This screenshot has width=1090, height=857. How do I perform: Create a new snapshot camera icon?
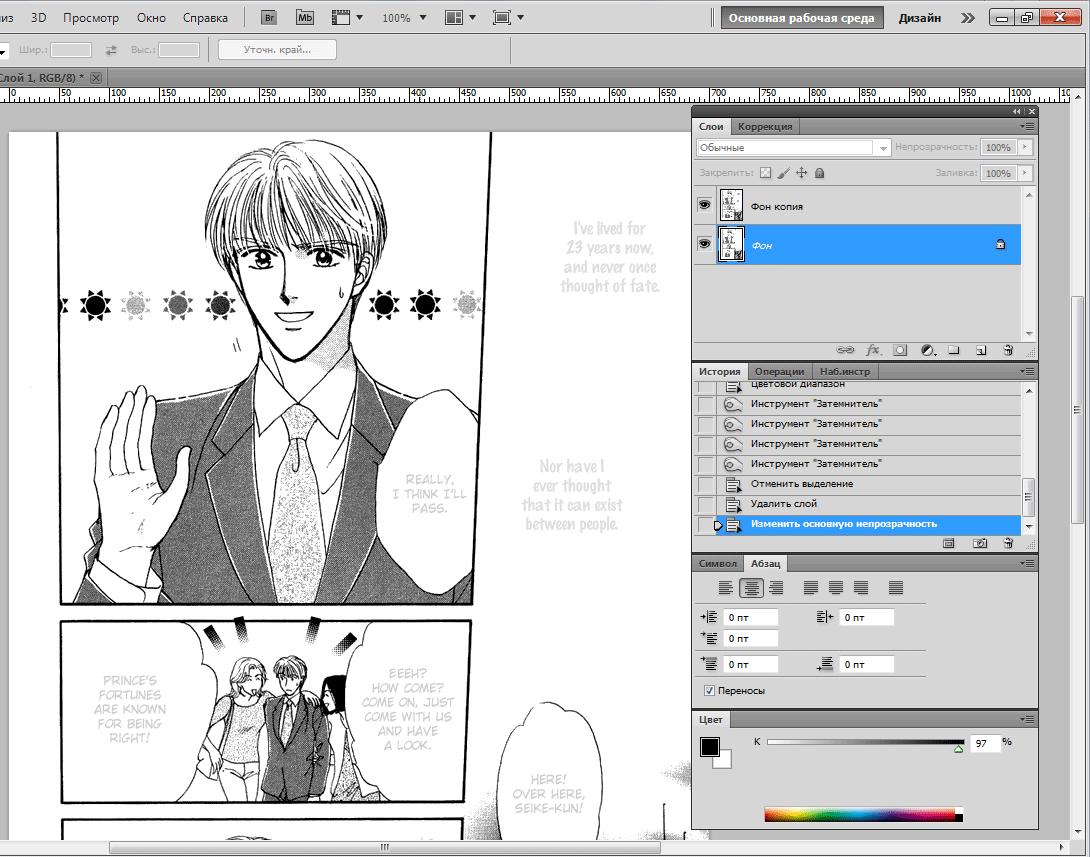(980, 544)
